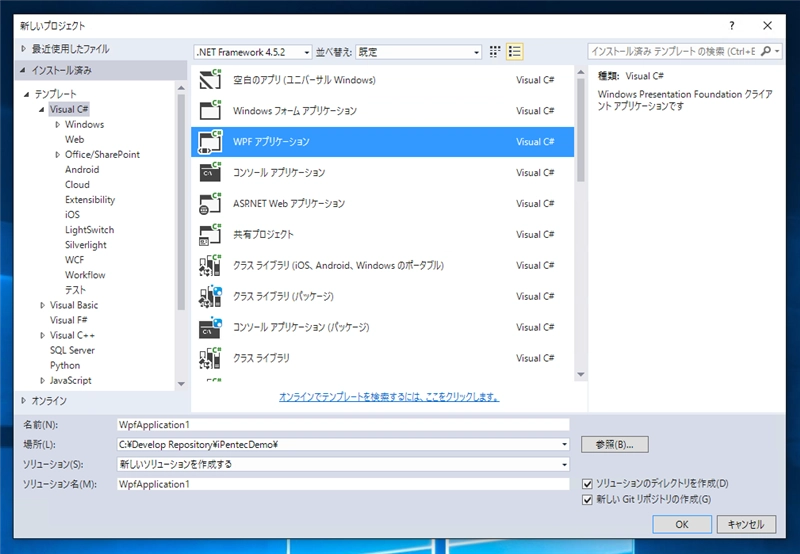Expand the オンライン section

coord(23,401)
